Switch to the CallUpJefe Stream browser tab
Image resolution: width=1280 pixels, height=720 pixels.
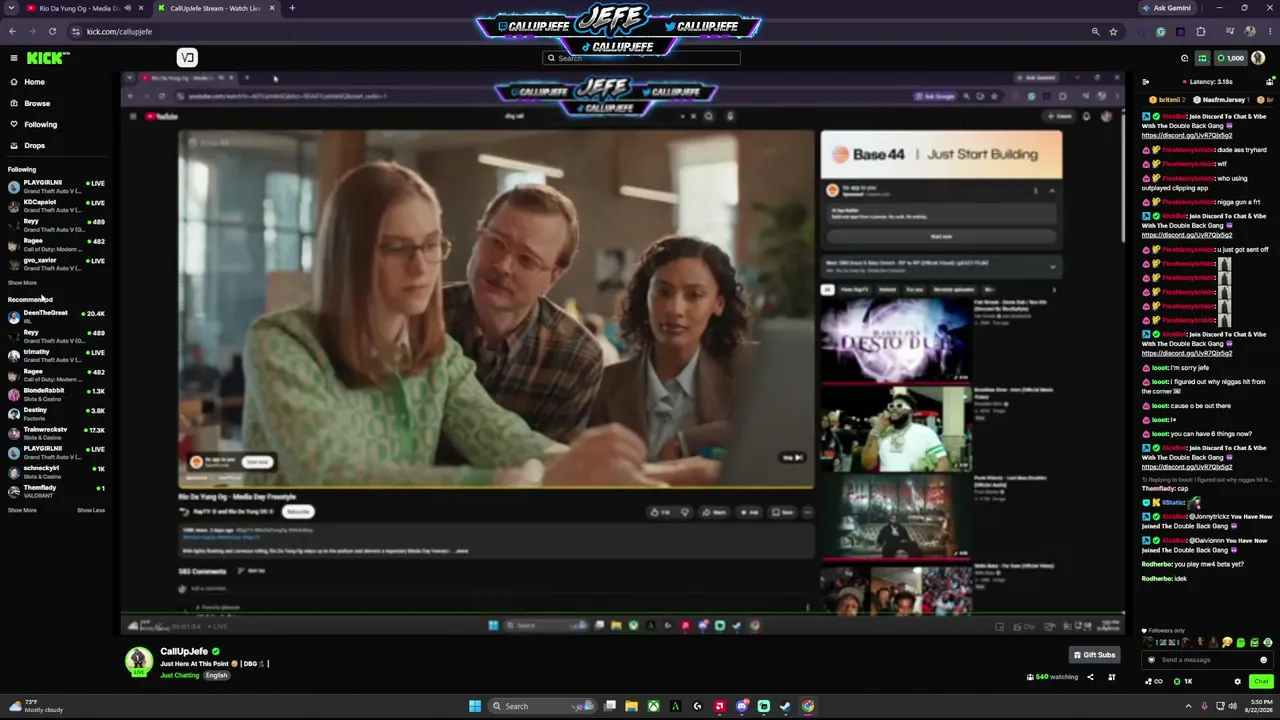pos(217,8)
